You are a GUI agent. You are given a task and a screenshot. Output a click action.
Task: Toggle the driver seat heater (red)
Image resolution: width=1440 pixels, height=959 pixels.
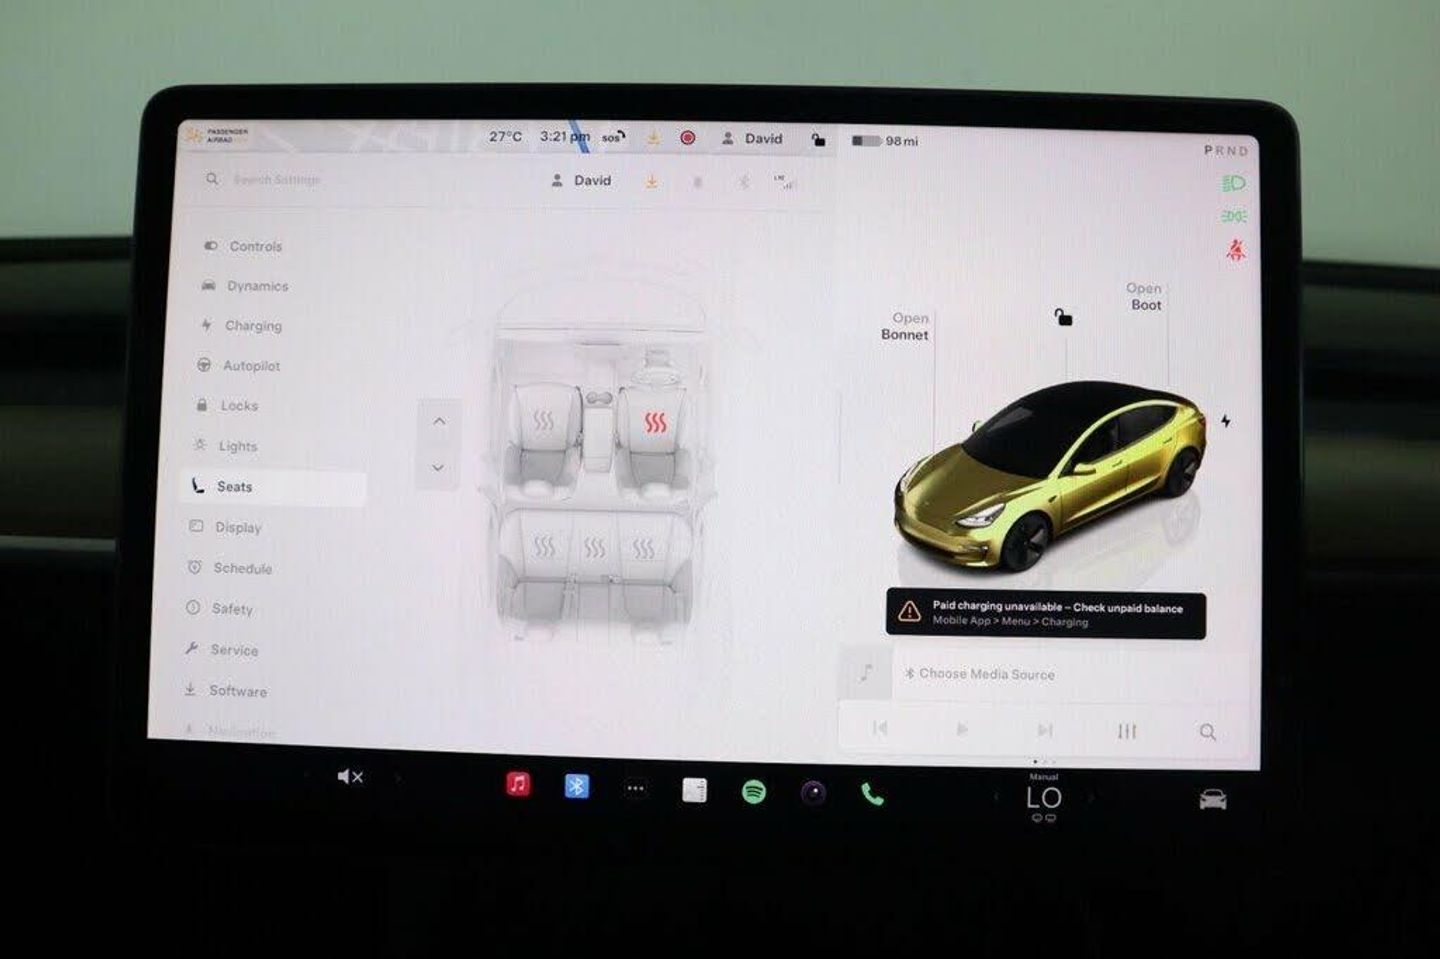tap(655, 422)
